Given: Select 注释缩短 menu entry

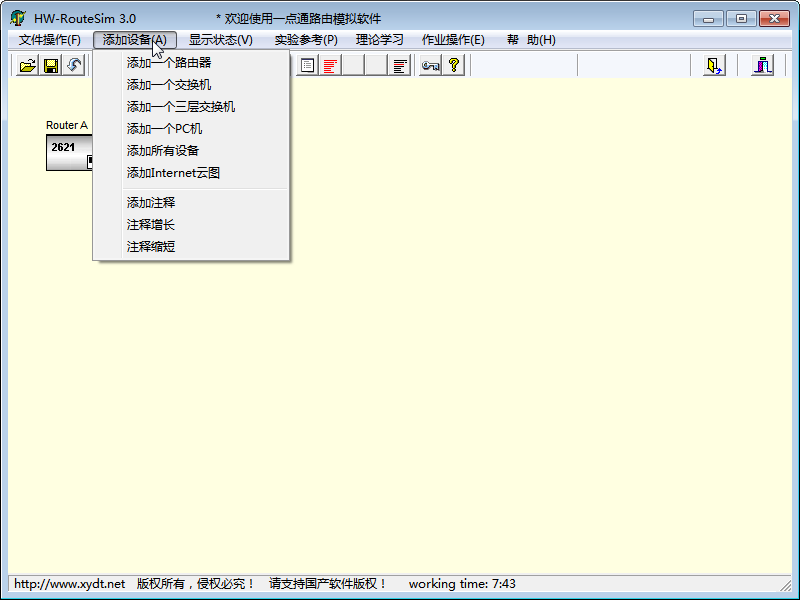Looking at the screenshot, I should 191,246.
